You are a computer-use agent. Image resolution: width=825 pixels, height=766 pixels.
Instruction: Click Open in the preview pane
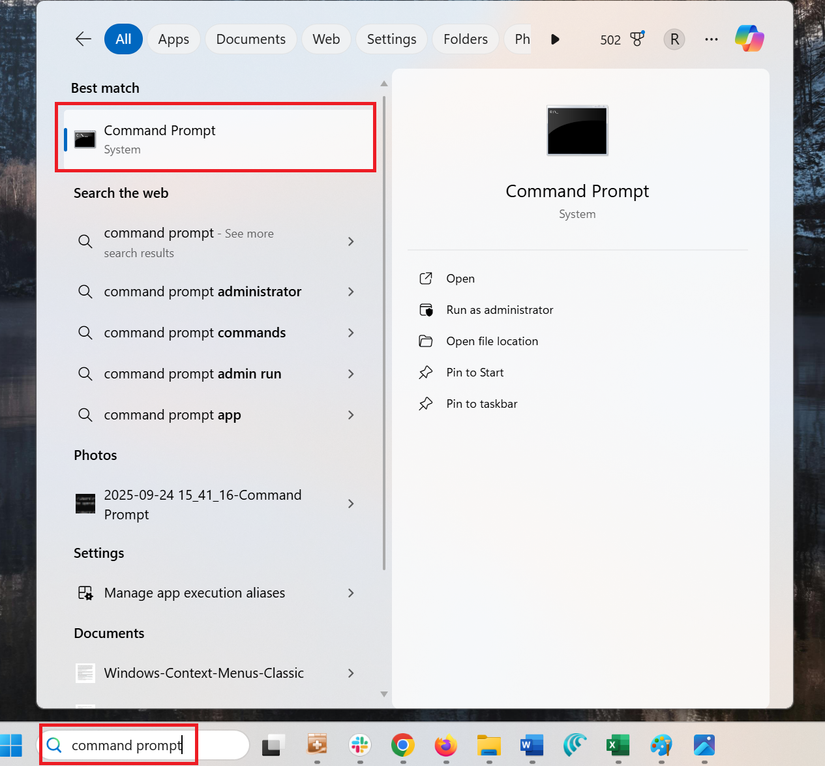(460, 279)
